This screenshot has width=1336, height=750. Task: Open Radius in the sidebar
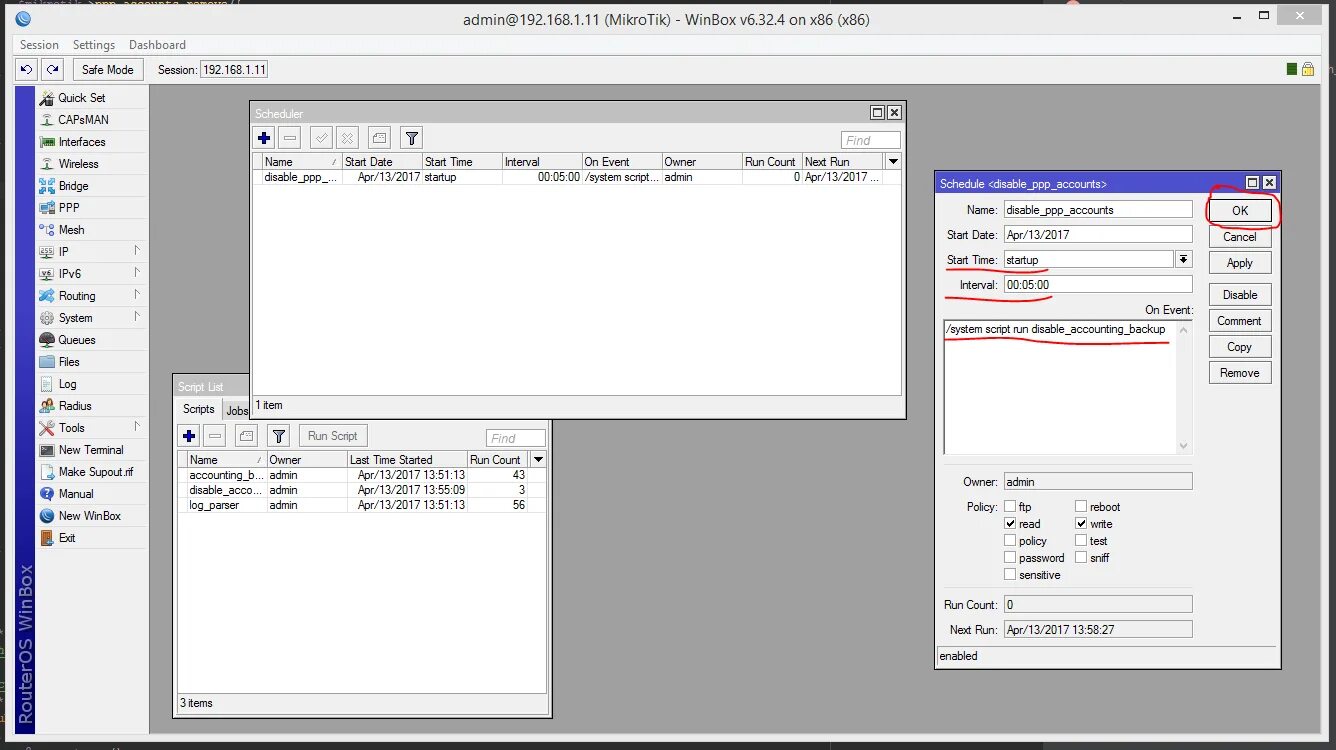point(74,406)
